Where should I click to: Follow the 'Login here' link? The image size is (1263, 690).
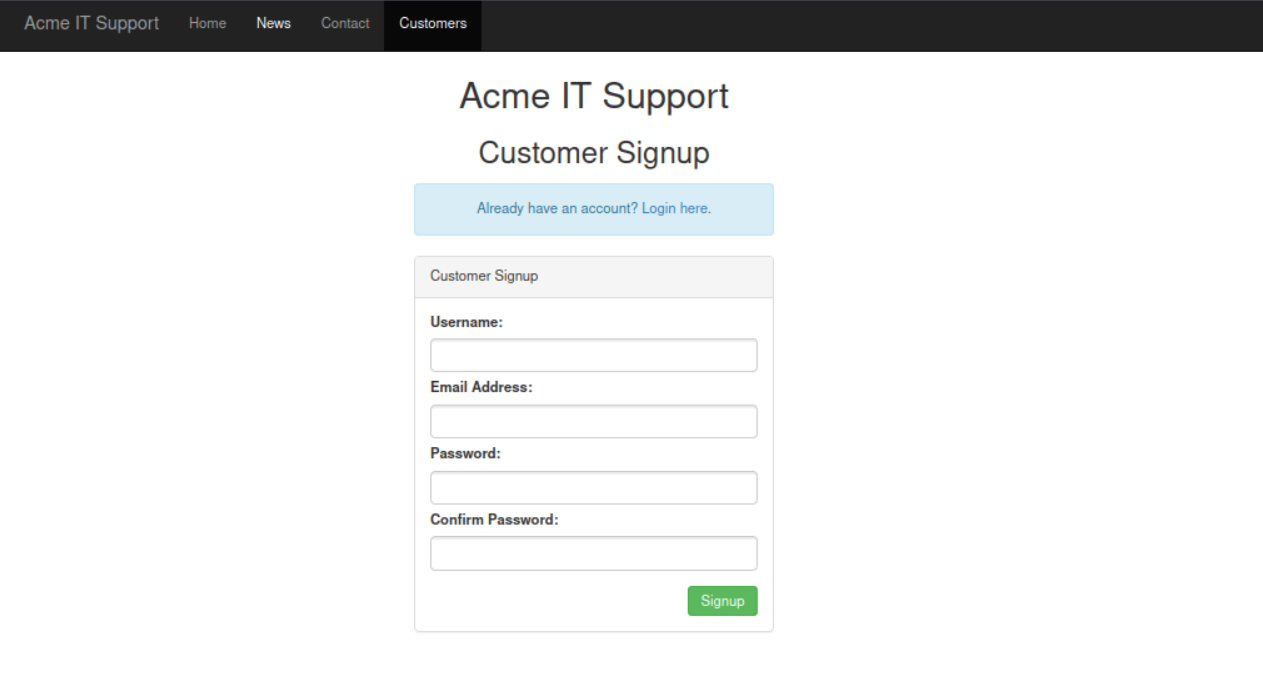click(x=676, y=208)
